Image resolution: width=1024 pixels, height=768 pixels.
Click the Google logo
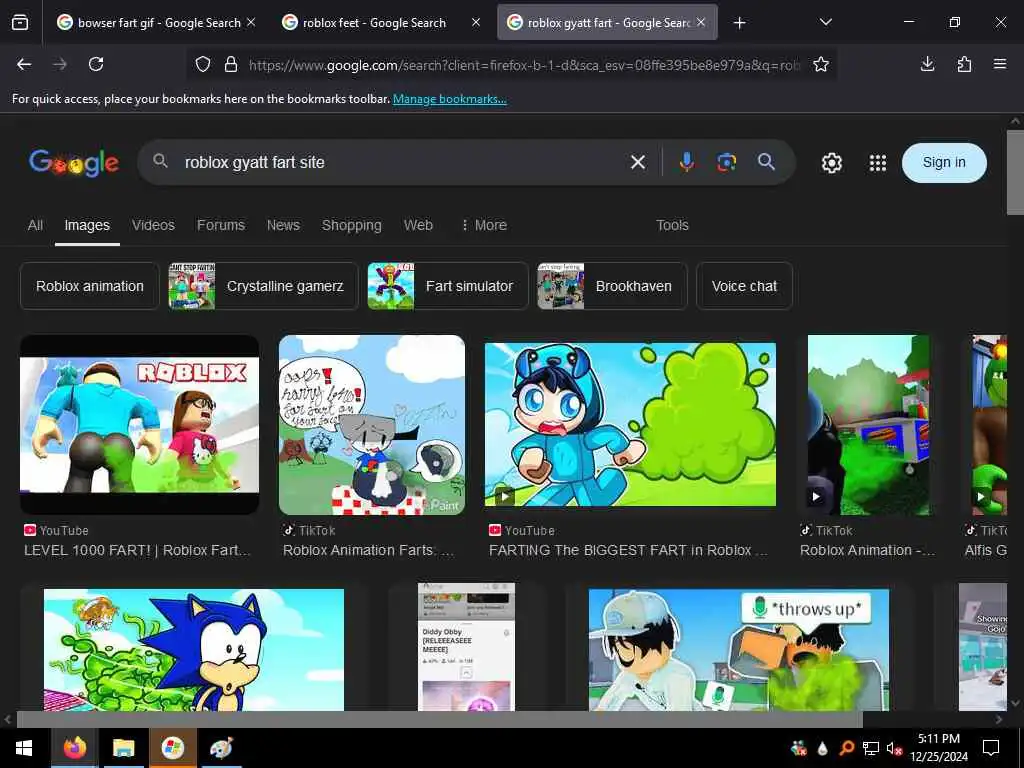(74, 162)
